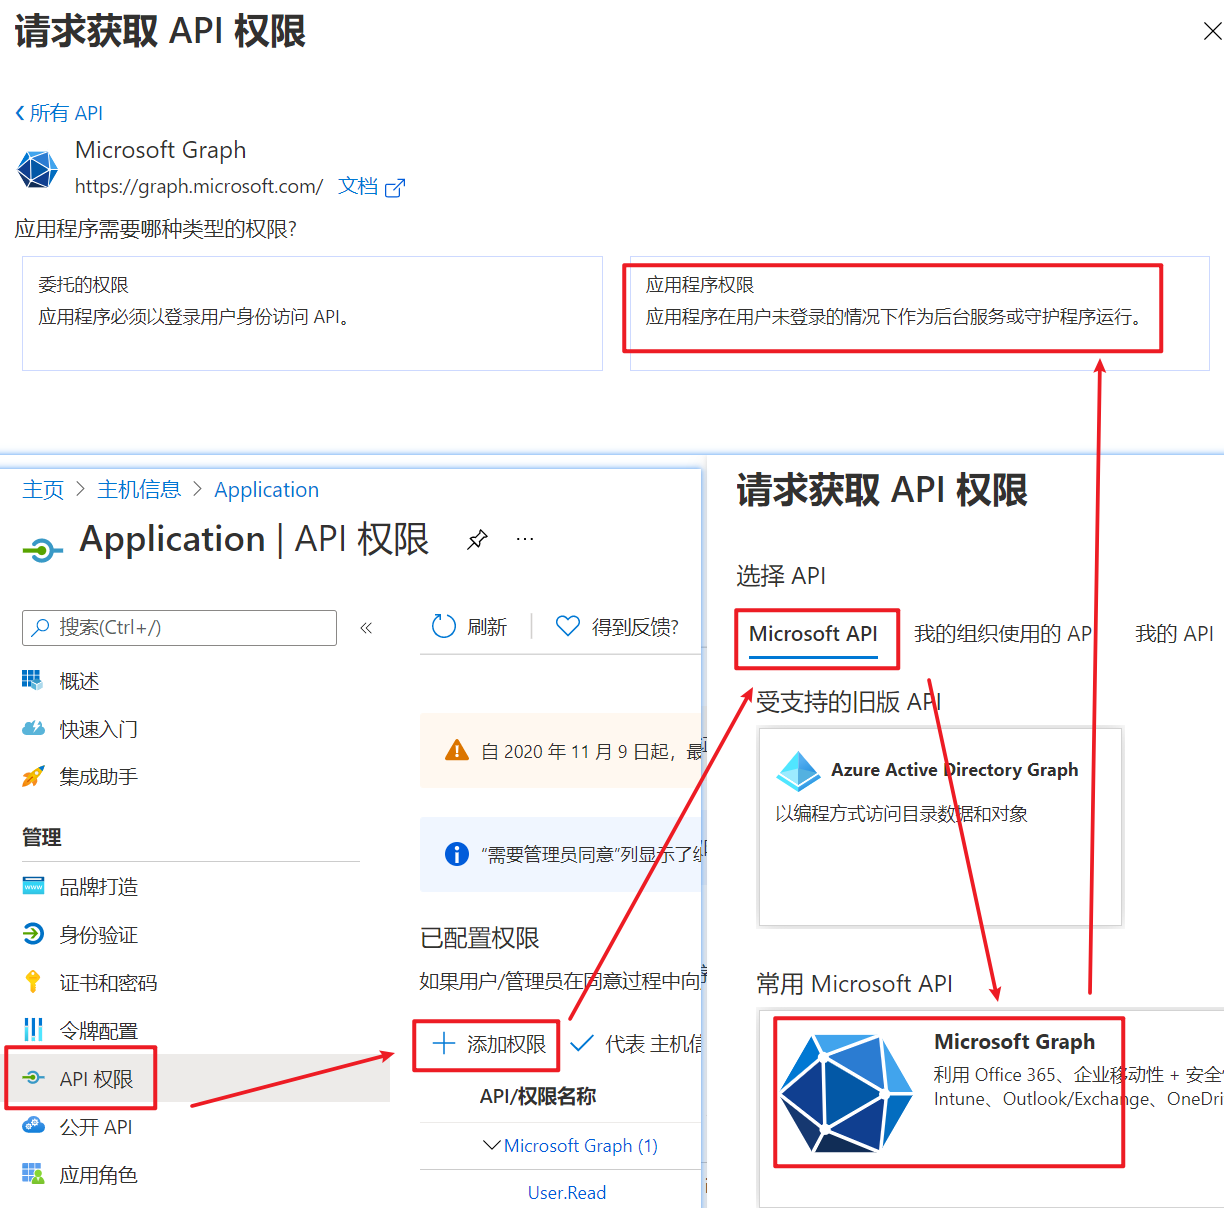Switch to Microsoft API tab
The height and width of the screenshot is (1208, 1224).
click(x=813, y=634)
